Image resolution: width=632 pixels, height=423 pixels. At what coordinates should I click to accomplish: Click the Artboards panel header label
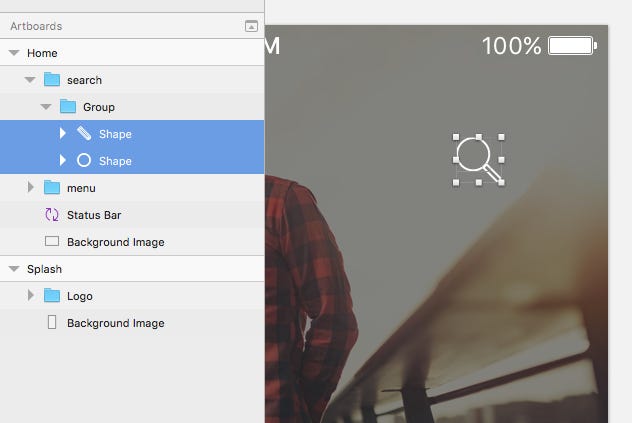tap(36, 26)
